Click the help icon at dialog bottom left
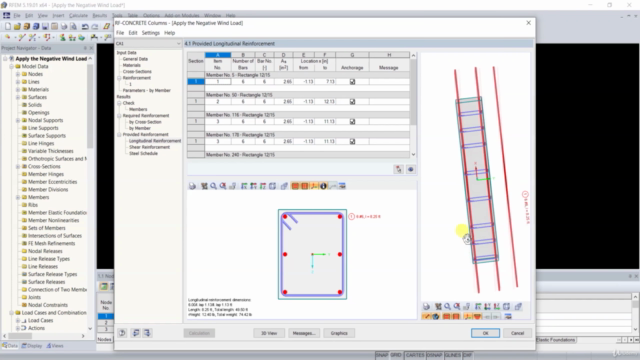Screen dimensions: 640x360 (x=122, y=333)
